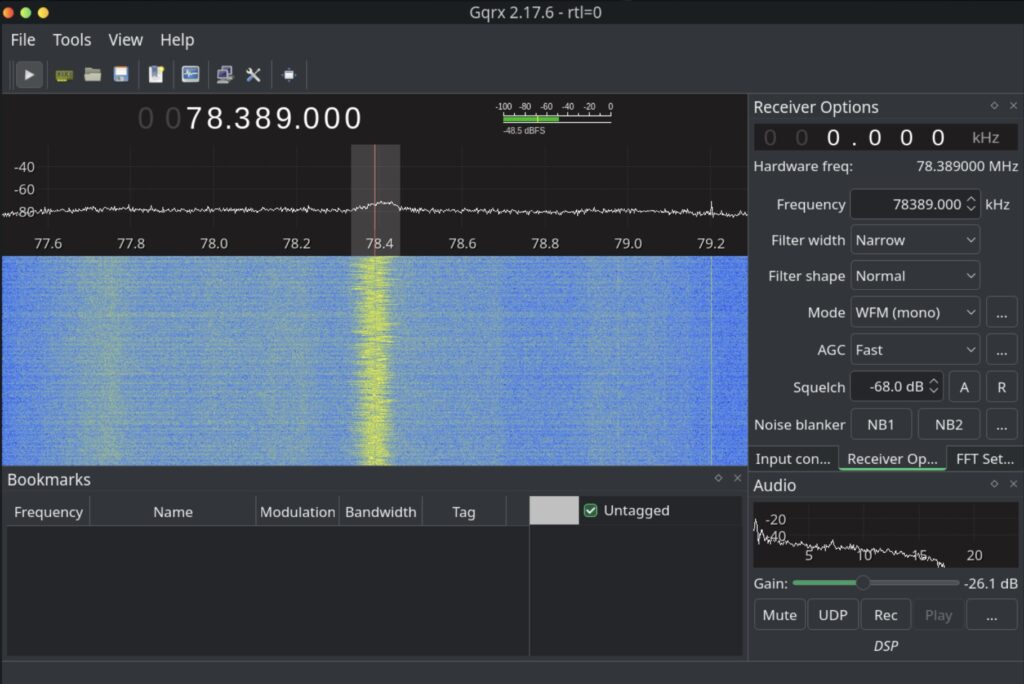The width and height of the screenshot is (1024, 684).
Task: Click the Hardware freq 78.389000 MHz value
Action: [967, 167]
